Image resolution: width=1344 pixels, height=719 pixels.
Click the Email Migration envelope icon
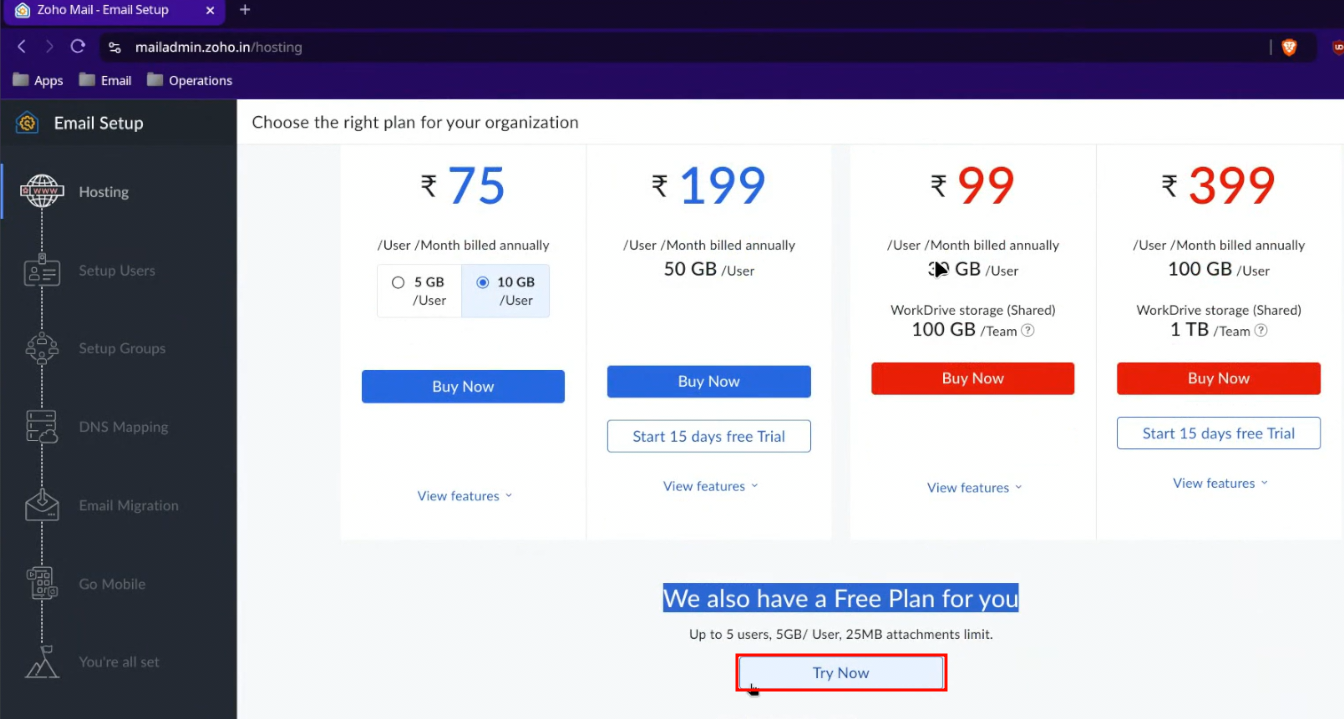point(42,505)
